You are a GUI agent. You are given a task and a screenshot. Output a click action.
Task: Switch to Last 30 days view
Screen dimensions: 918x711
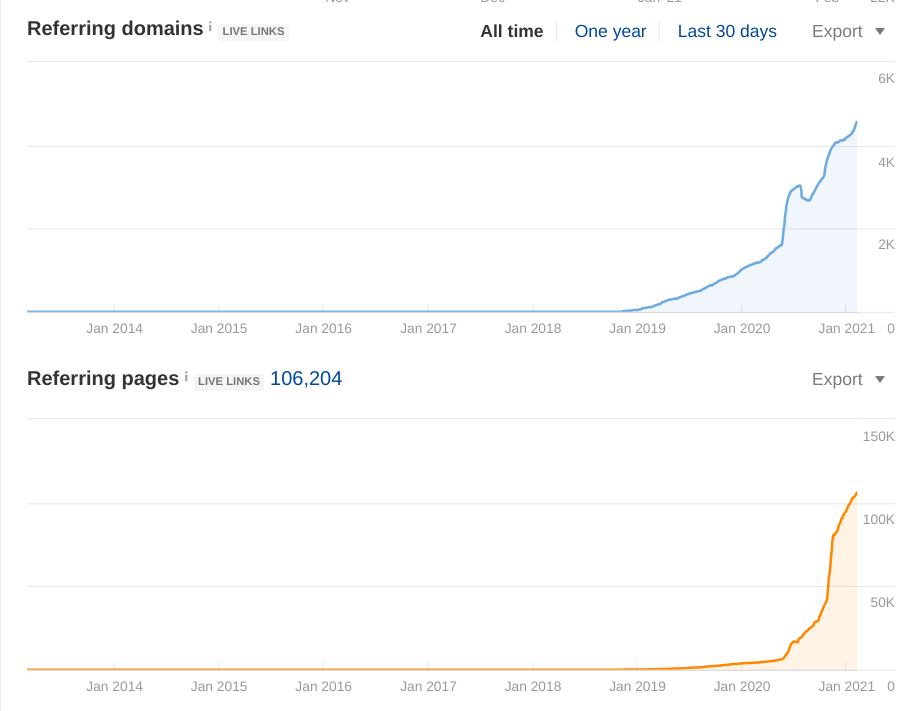click(727, 31)
